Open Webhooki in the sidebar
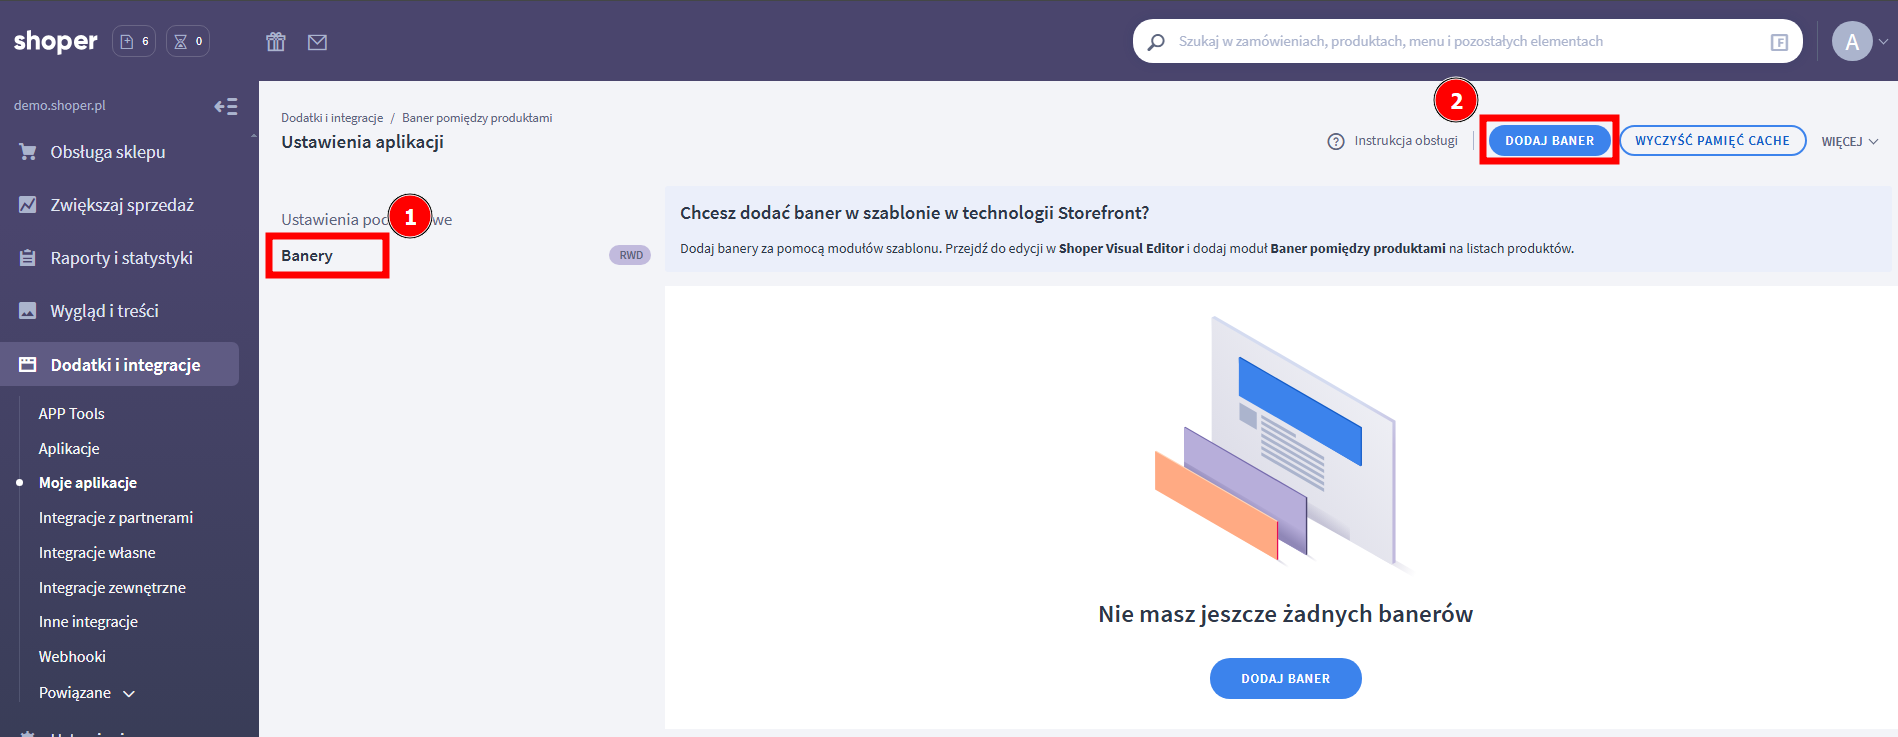This screenshot has height=737, width=1898. [72, 657]
